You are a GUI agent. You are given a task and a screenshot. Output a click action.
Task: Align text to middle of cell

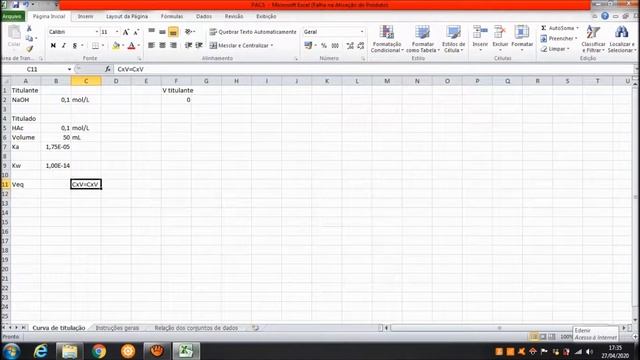coord(162,31)
